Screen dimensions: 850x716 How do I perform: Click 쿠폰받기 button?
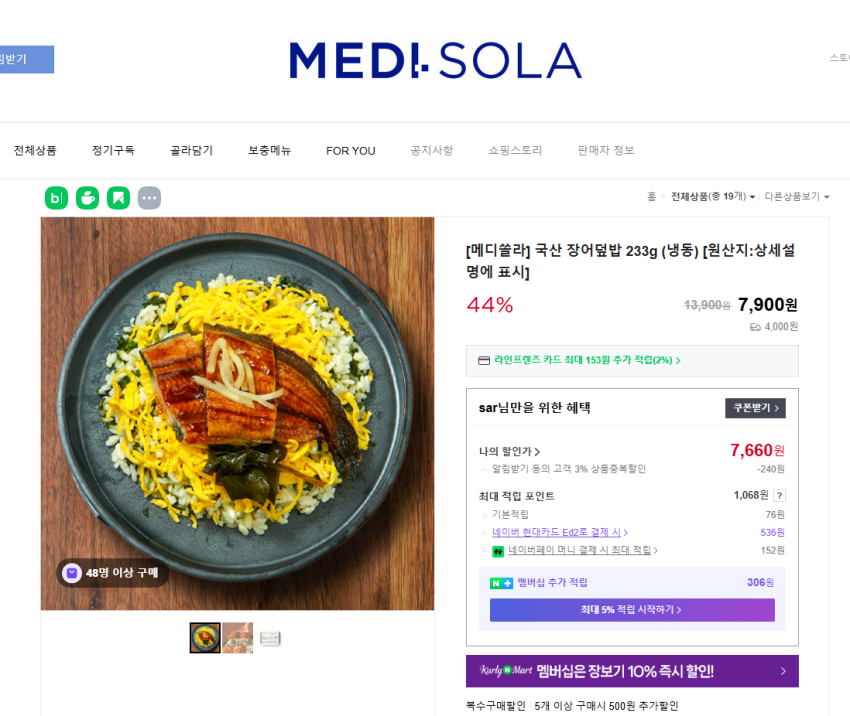coord(755,408)
